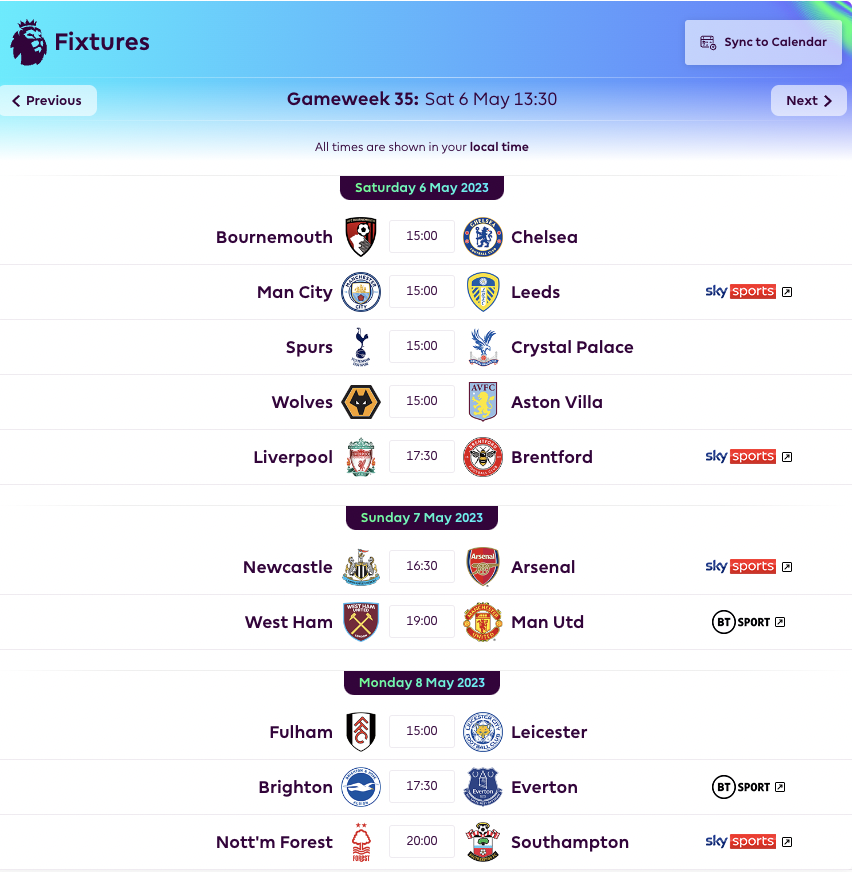Click the external-link arrow beside Liverpool's Sky Sports logo
This screenshot has width=852, height=872.
tap(790, 457)
